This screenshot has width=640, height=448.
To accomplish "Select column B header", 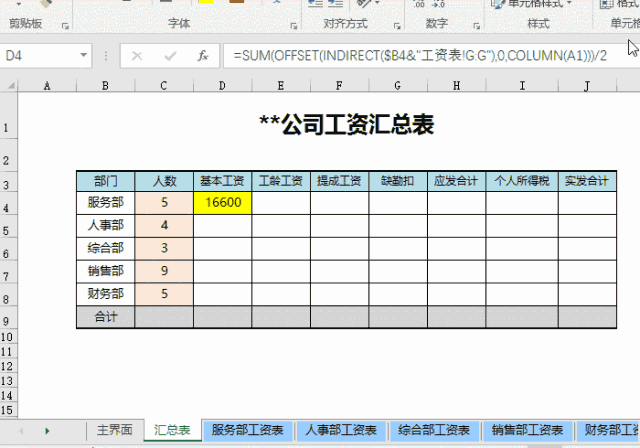I will tap(105, 86).
